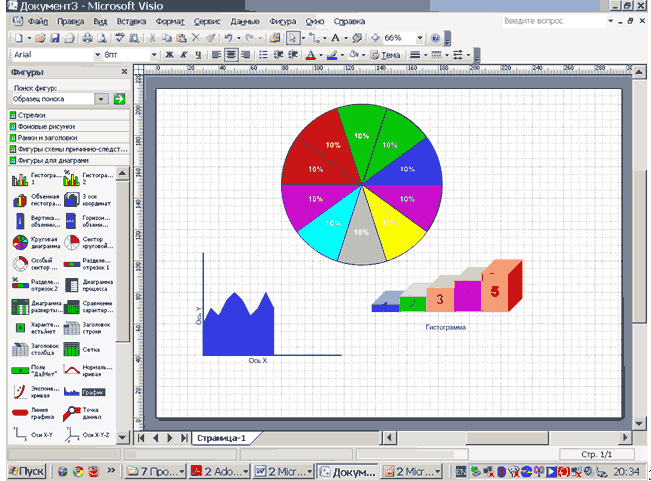Toggle italic К formatting

(184, 55)
